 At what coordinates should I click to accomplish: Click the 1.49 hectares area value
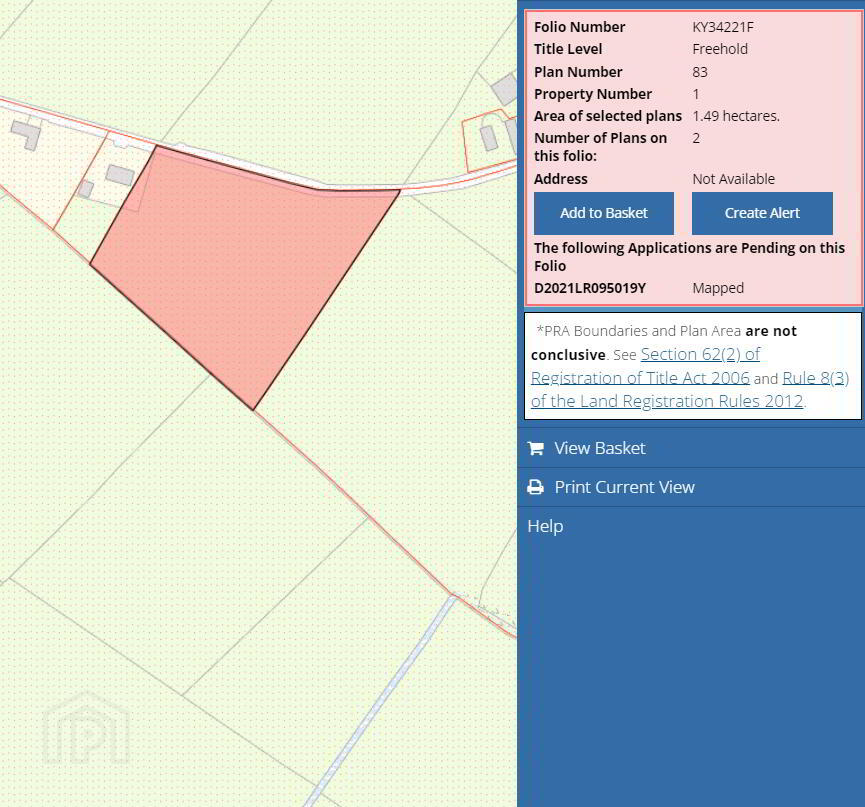(736, 116)
